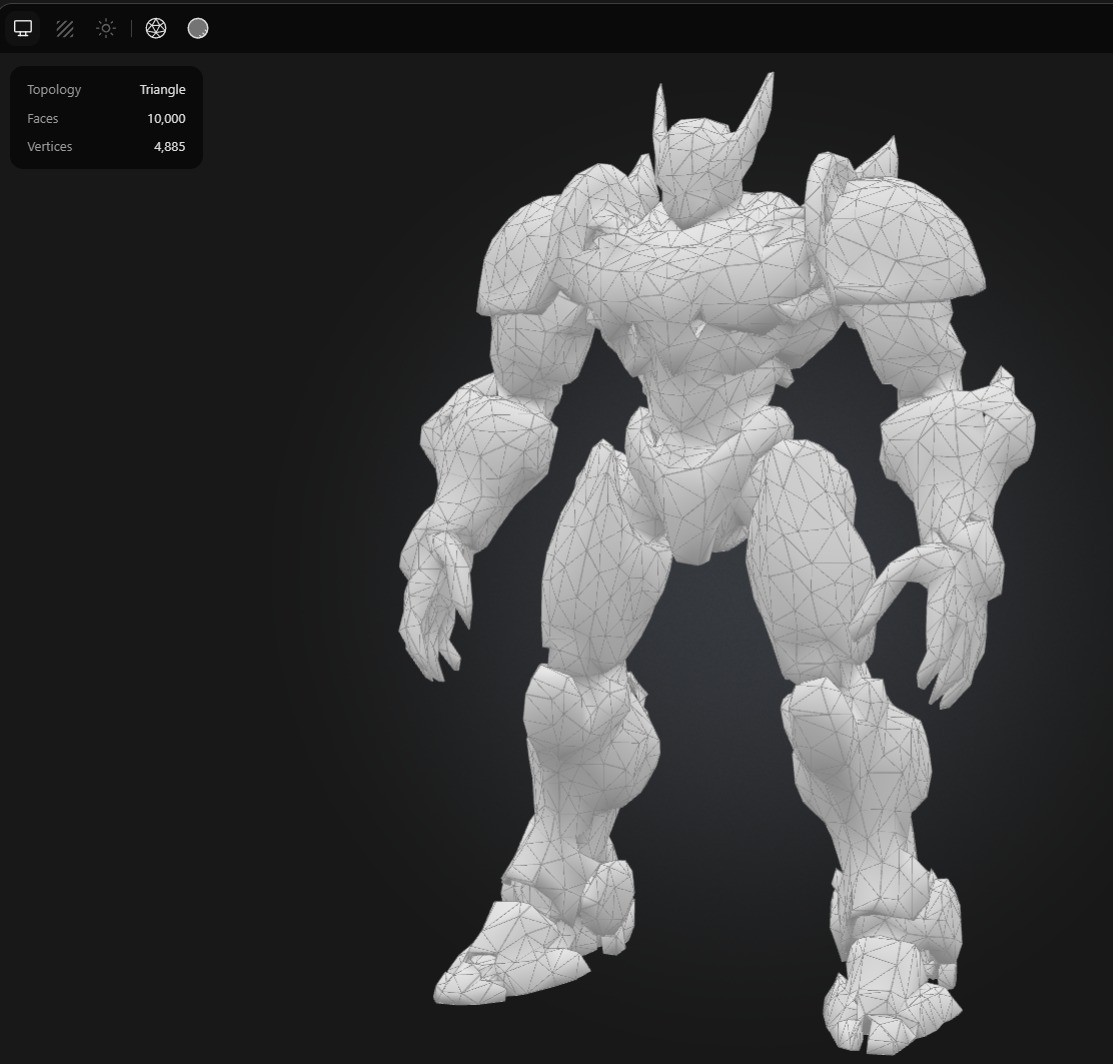Click the Vertices label
Viewport: 1113px width, 1064px height.
click(x=50, y=146)
